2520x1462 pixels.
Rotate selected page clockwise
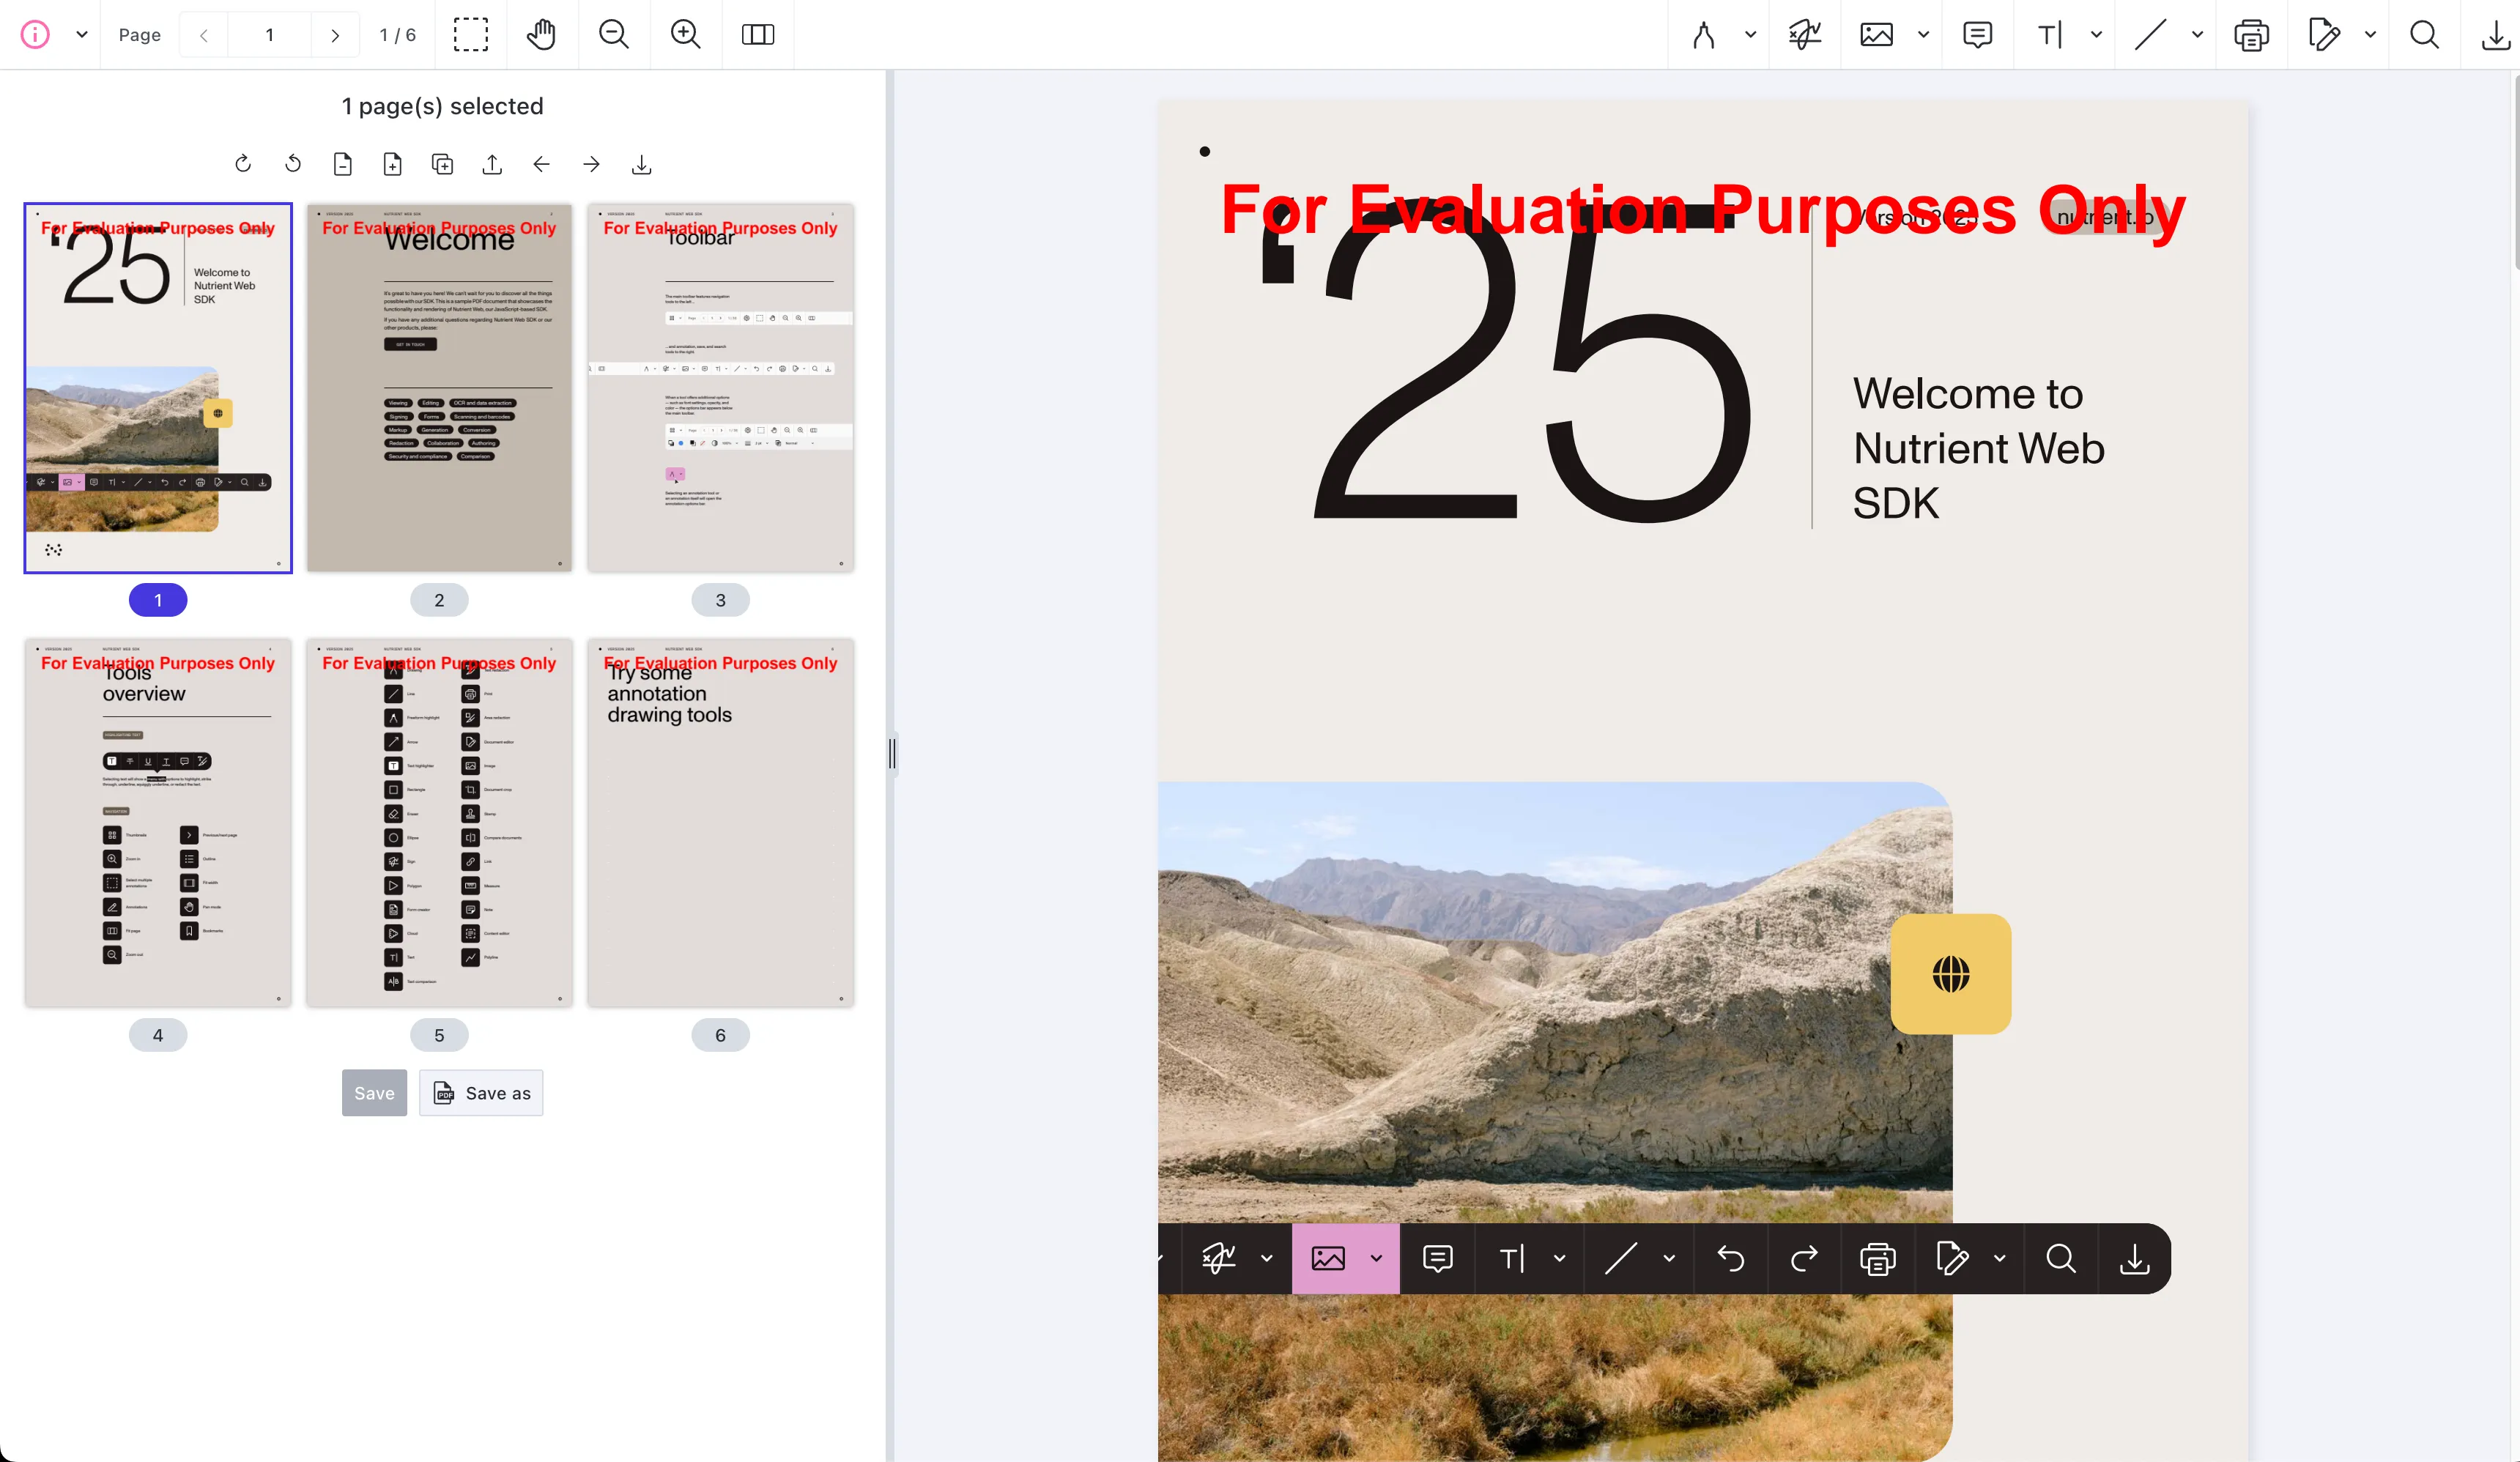243,164
